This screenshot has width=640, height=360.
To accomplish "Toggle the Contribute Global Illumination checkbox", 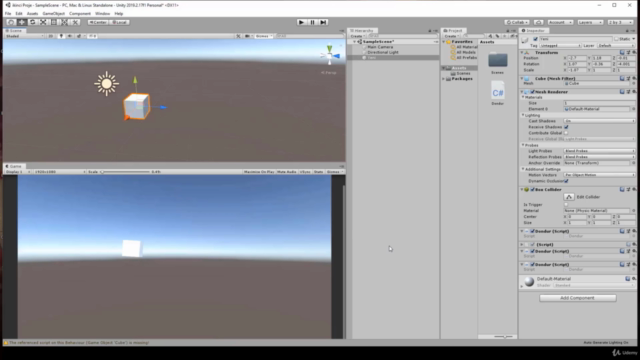I will click(566, 133).
